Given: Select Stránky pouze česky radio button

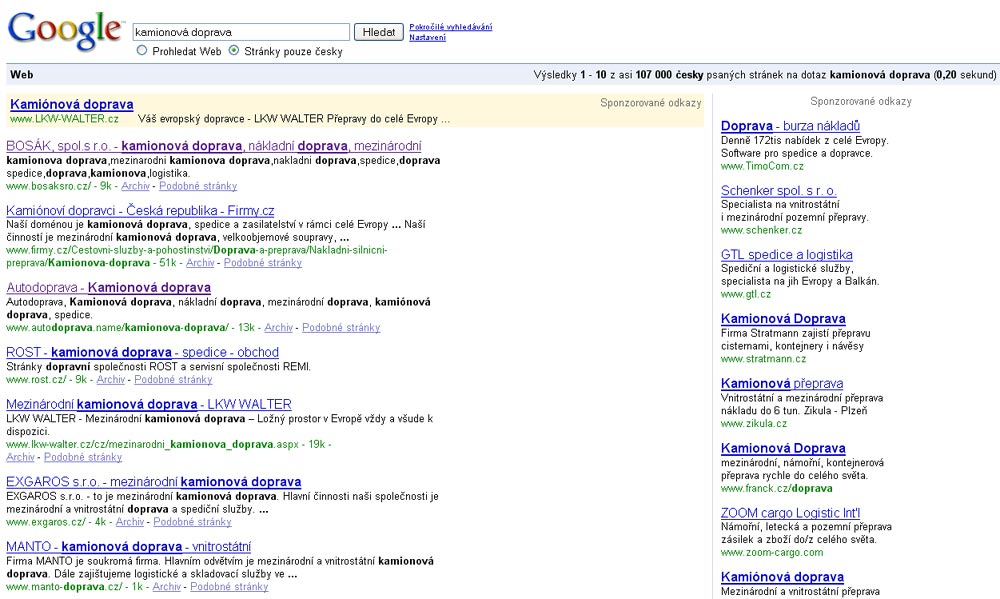Looking at the screenshot, I should 234,50.
